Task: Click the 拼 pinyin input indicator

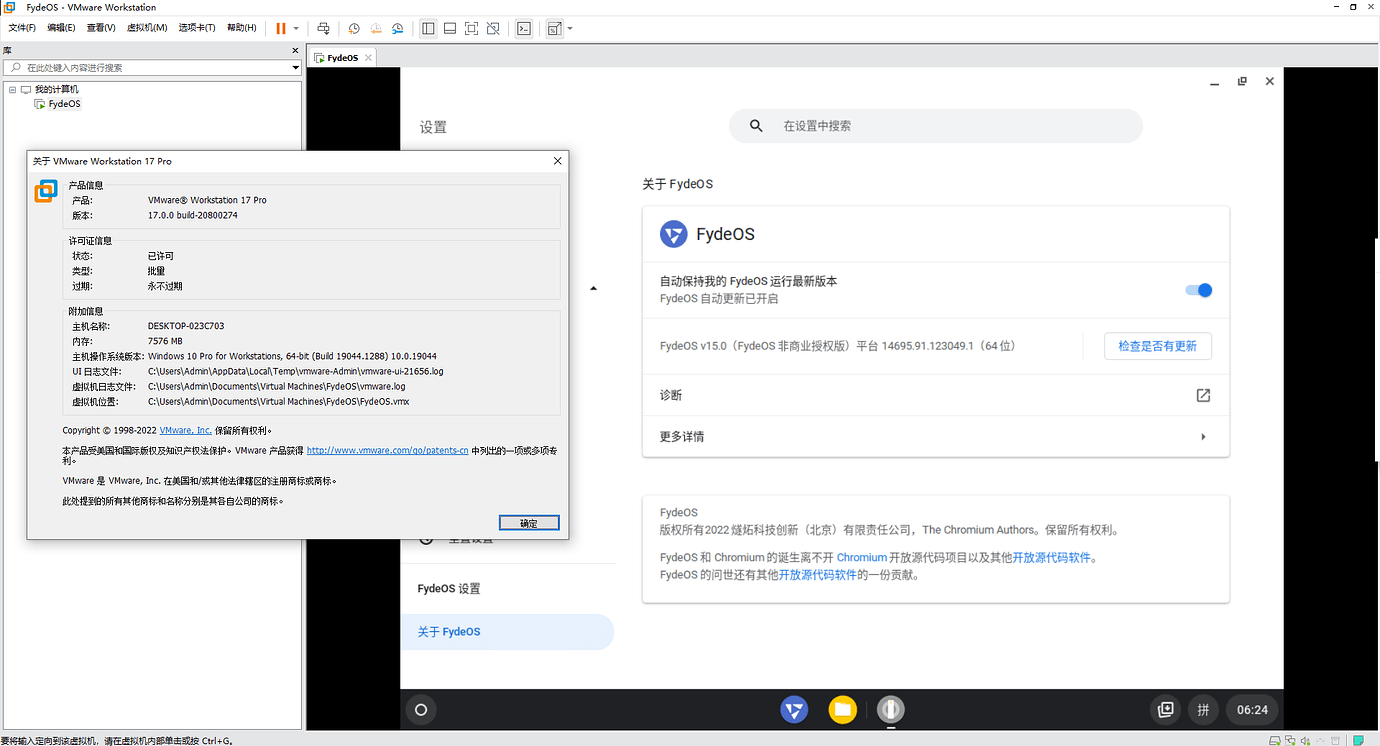Action: (x=1203, y=710)
